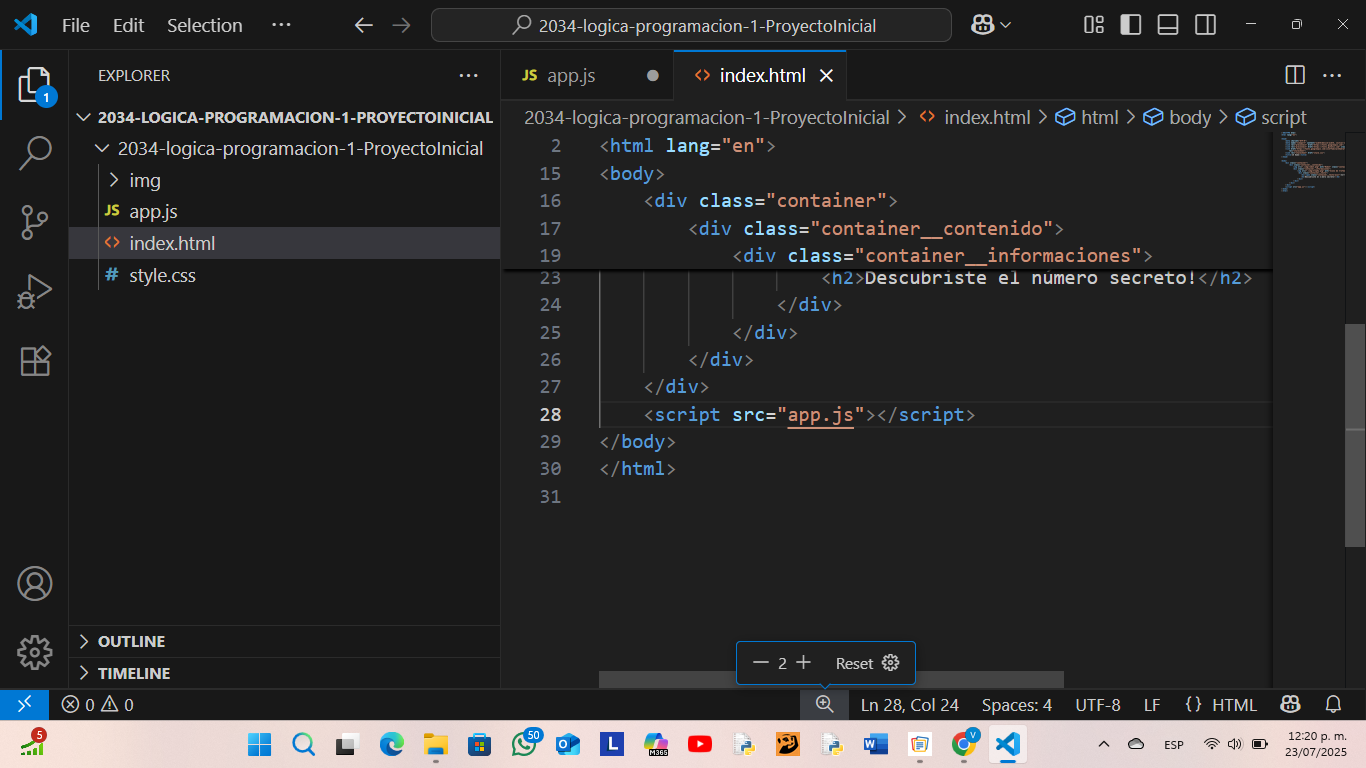
Task: Open Google Chrome from the taskbar
Action: pos(964,744)
